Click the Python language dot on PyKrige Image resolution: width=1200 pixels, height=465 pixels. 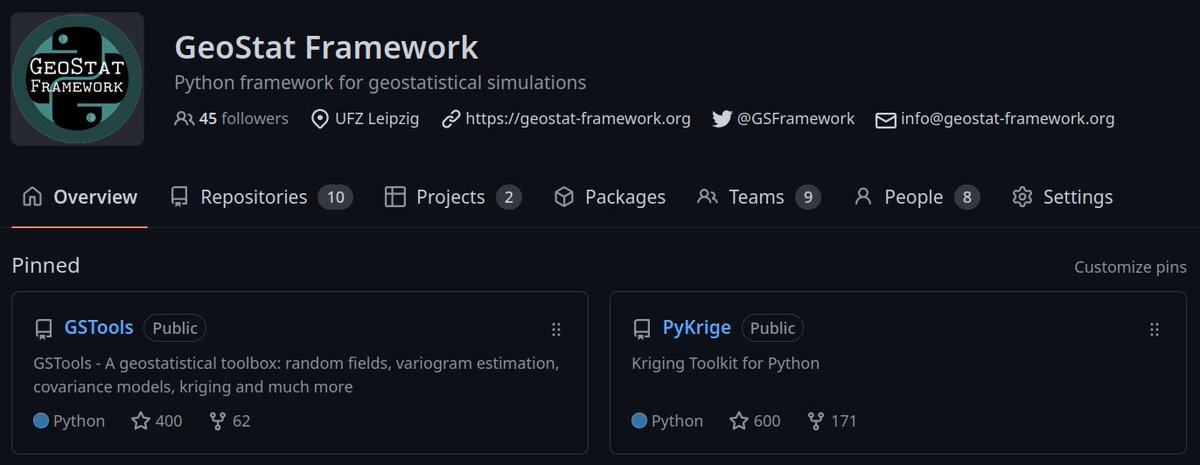pos(639,421)
